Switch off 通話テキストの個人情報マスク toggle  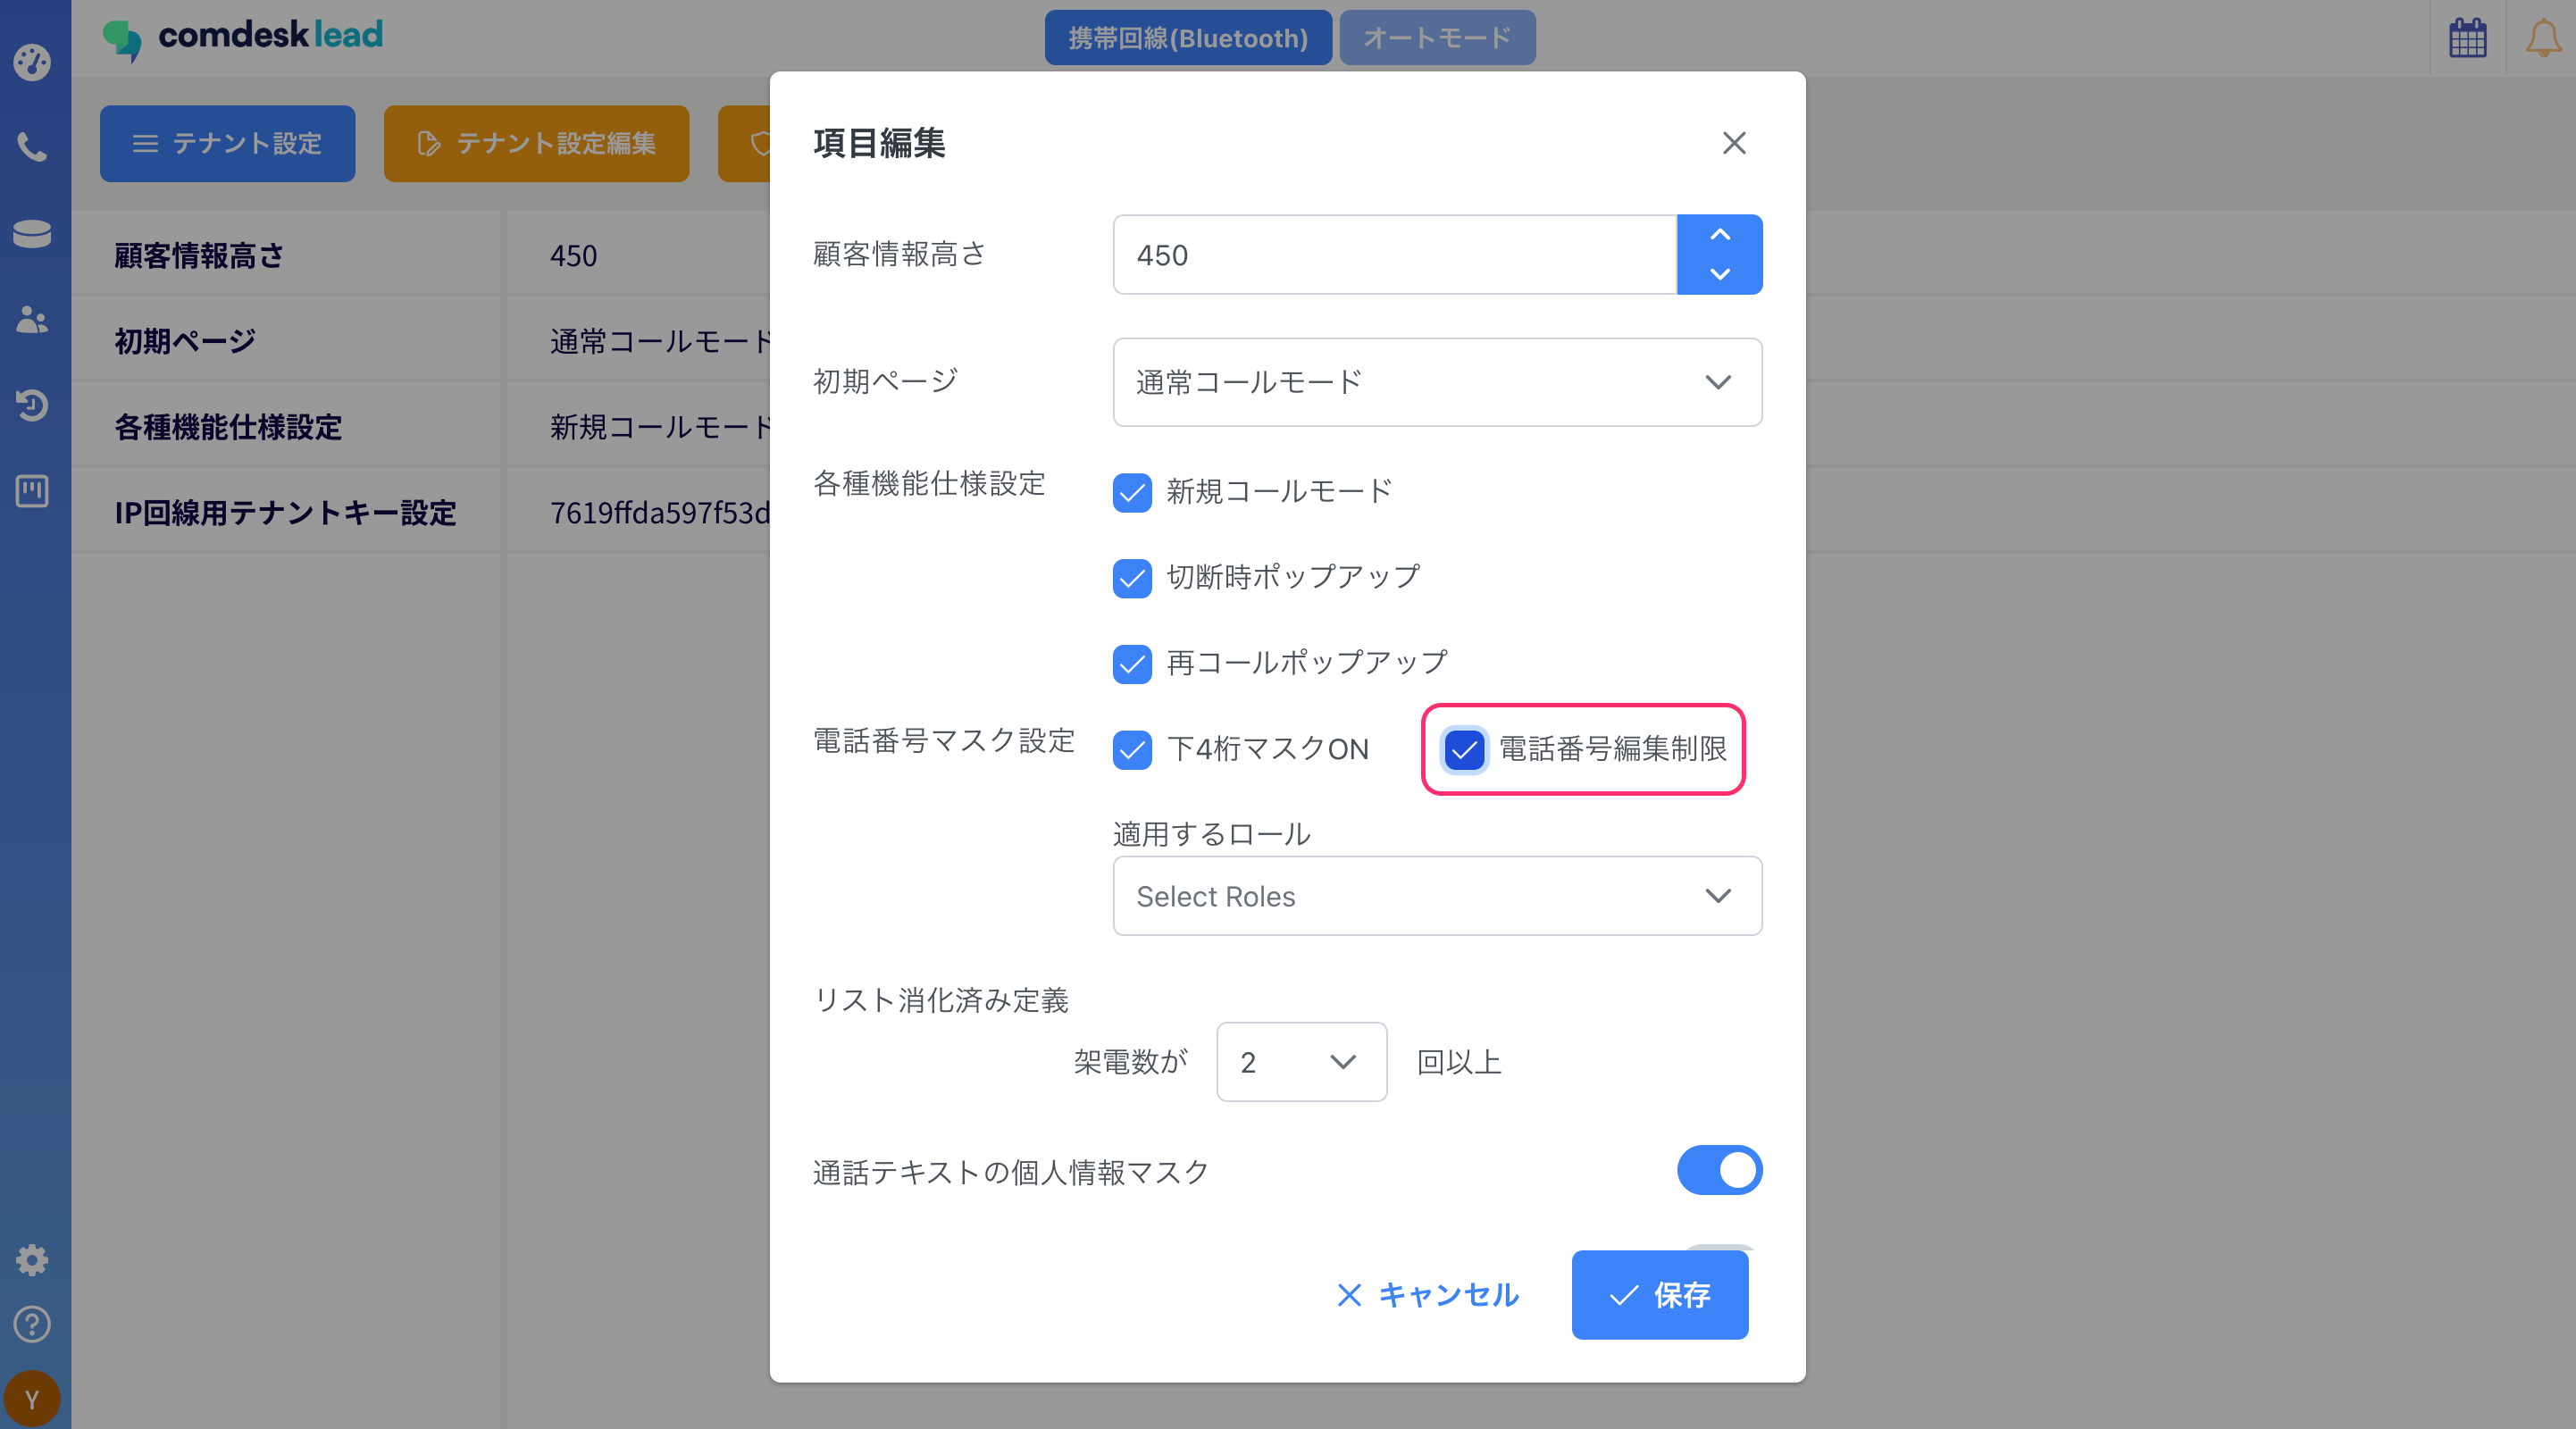(x=1720, y=1170)
